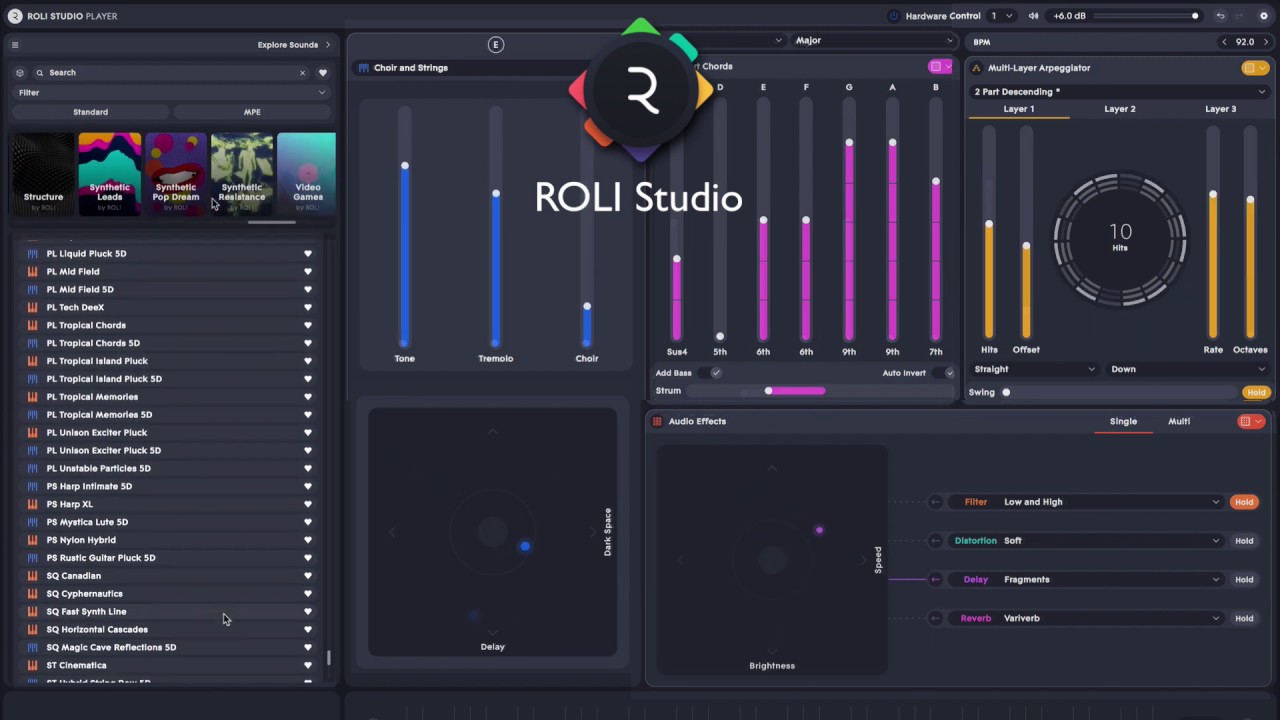Viewport: 1280px width, 720px height.
Task: Favorite the ST Cinematica preset heart
Action: pyautogui.click(x=308, y=666)
